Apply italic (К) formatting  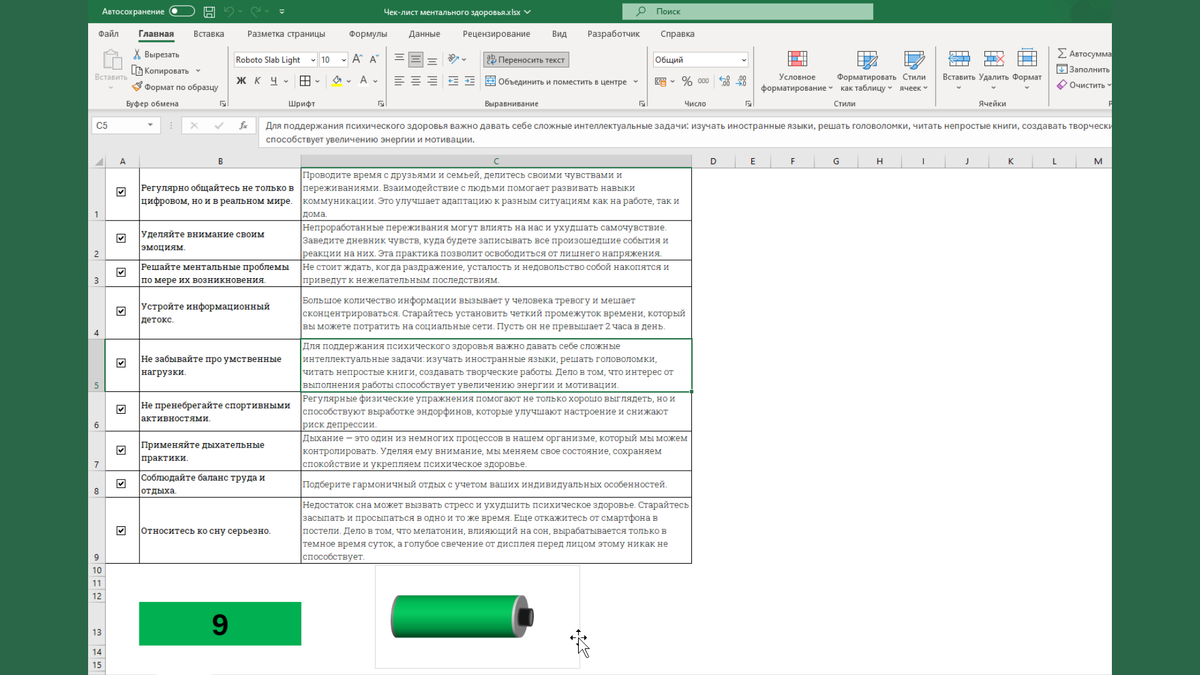(258, 81)
